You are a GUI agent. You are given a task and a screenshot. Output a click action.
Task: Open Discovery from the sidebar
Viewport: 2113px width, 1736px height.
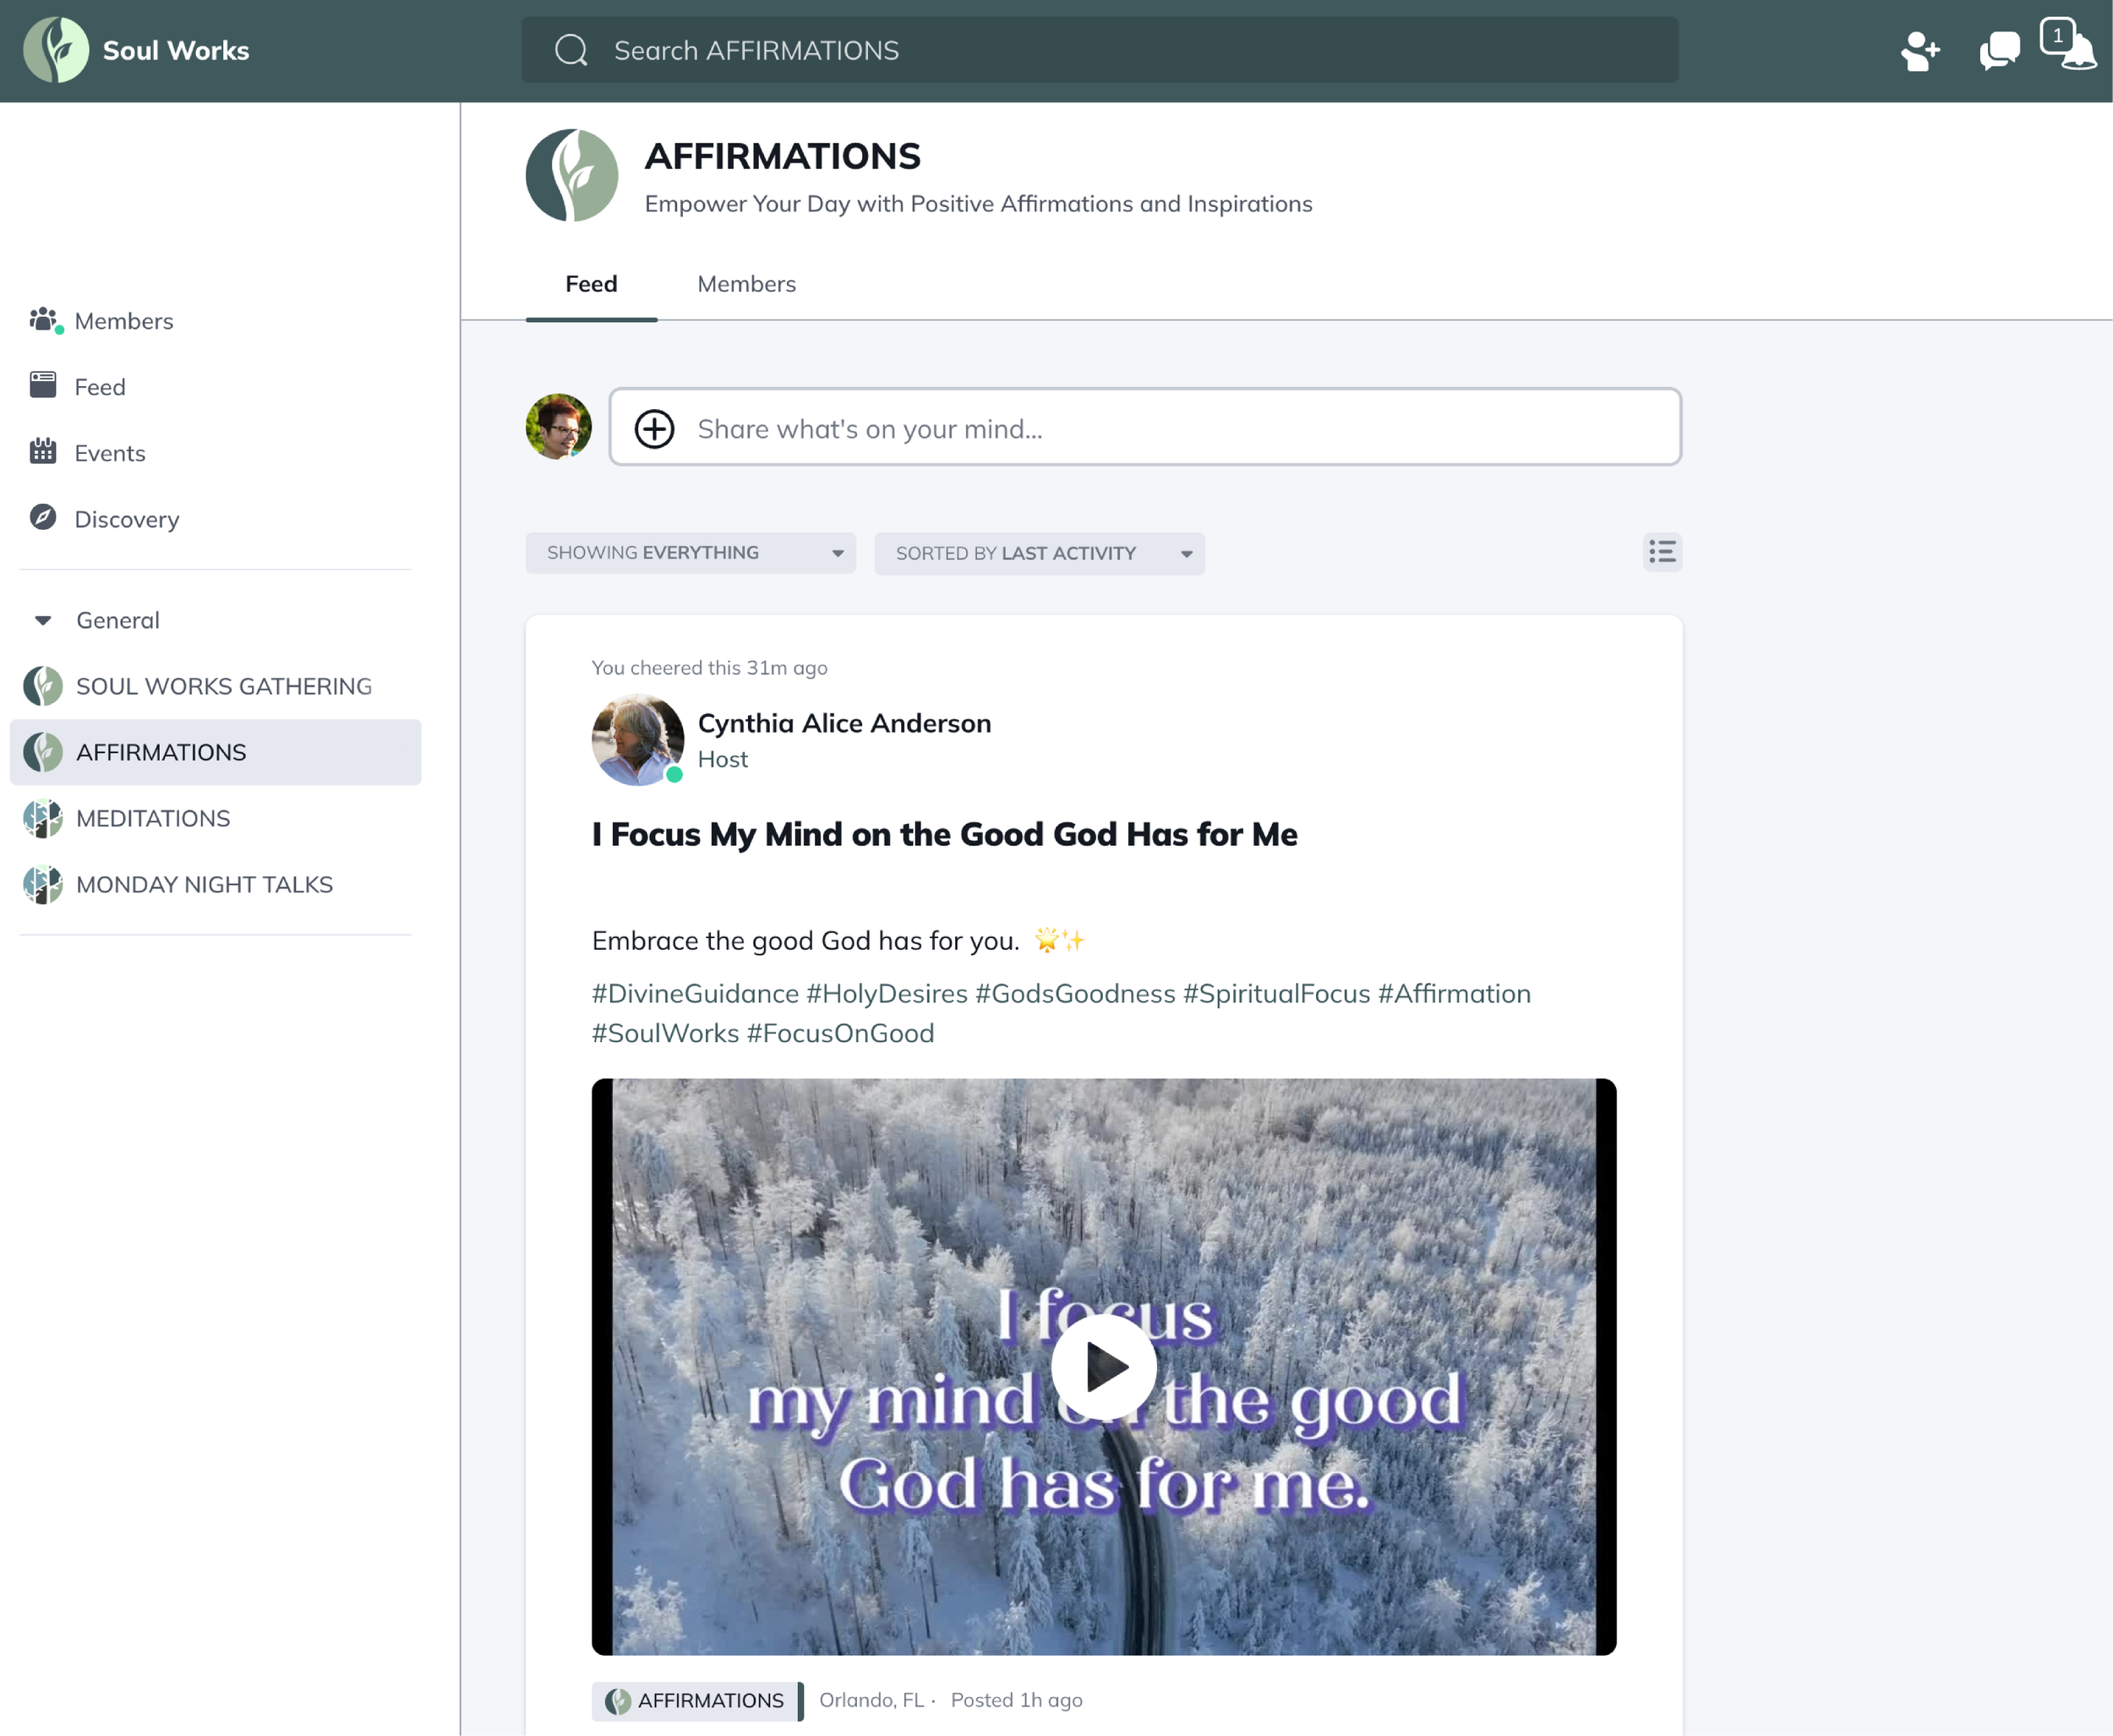(126, 519)
